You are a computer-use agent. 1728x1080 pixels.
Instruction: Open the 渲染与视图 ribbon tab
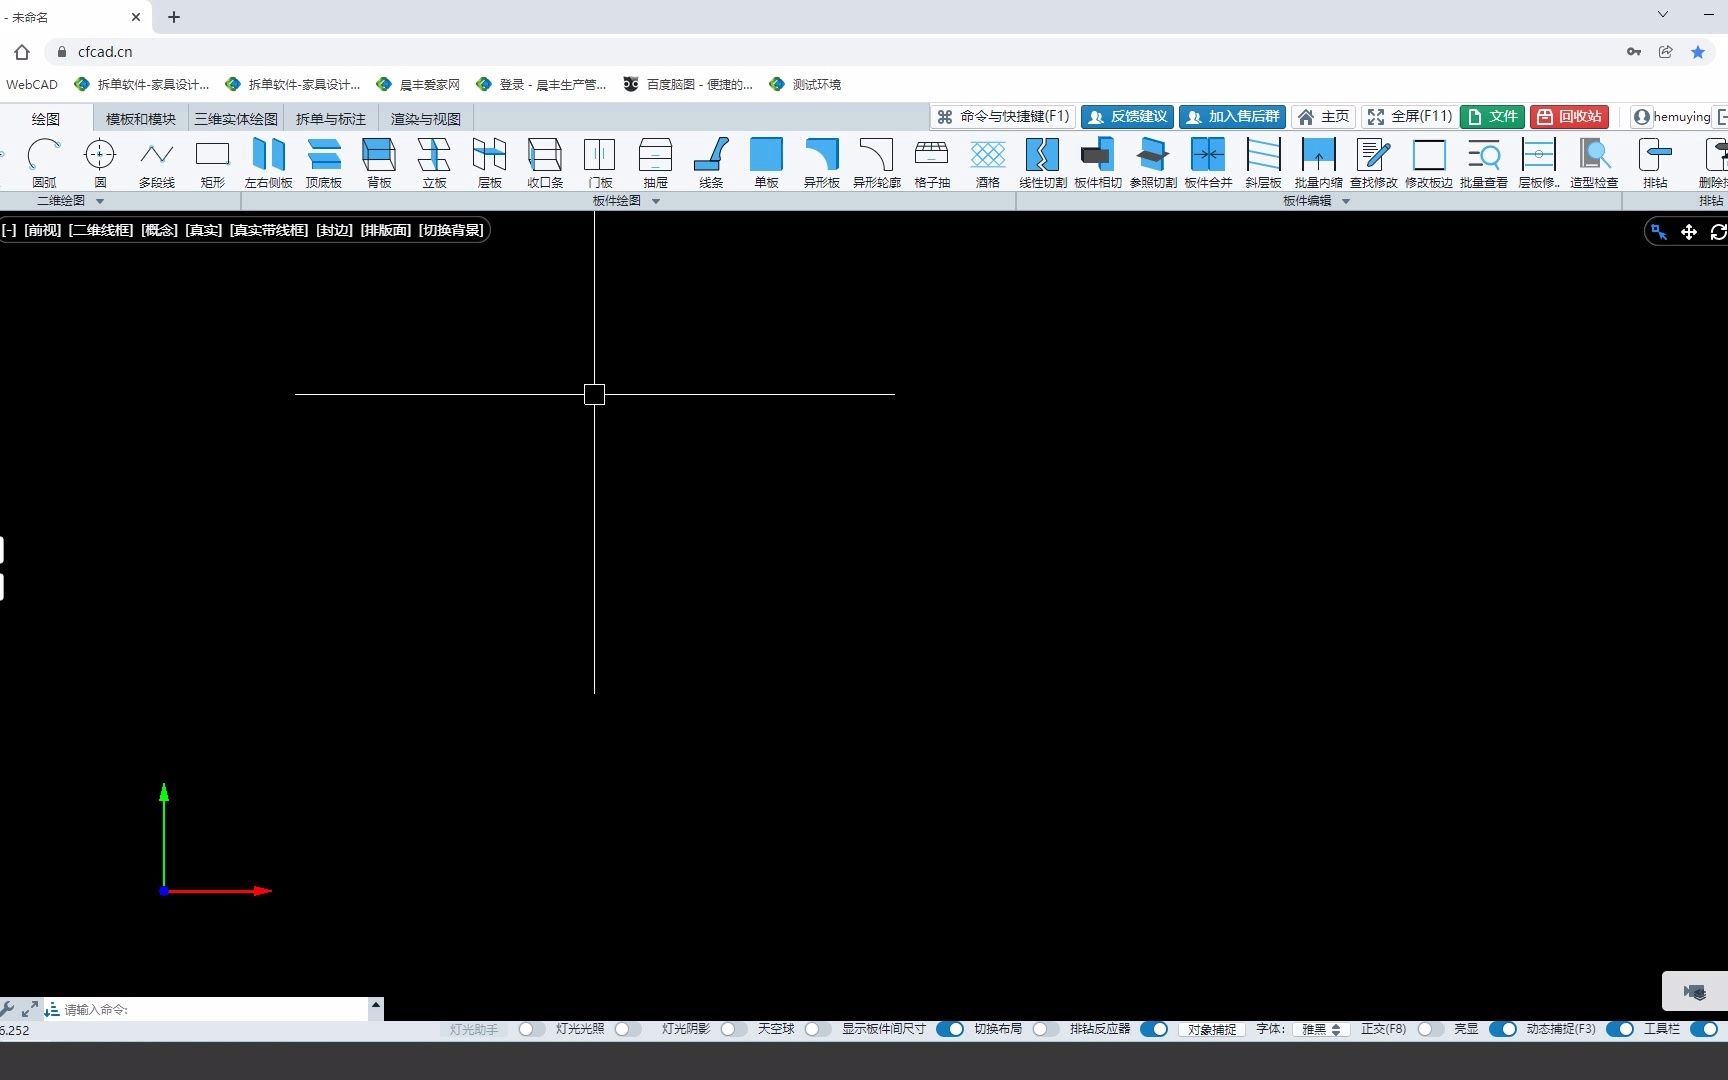click(x=426, y=118)
